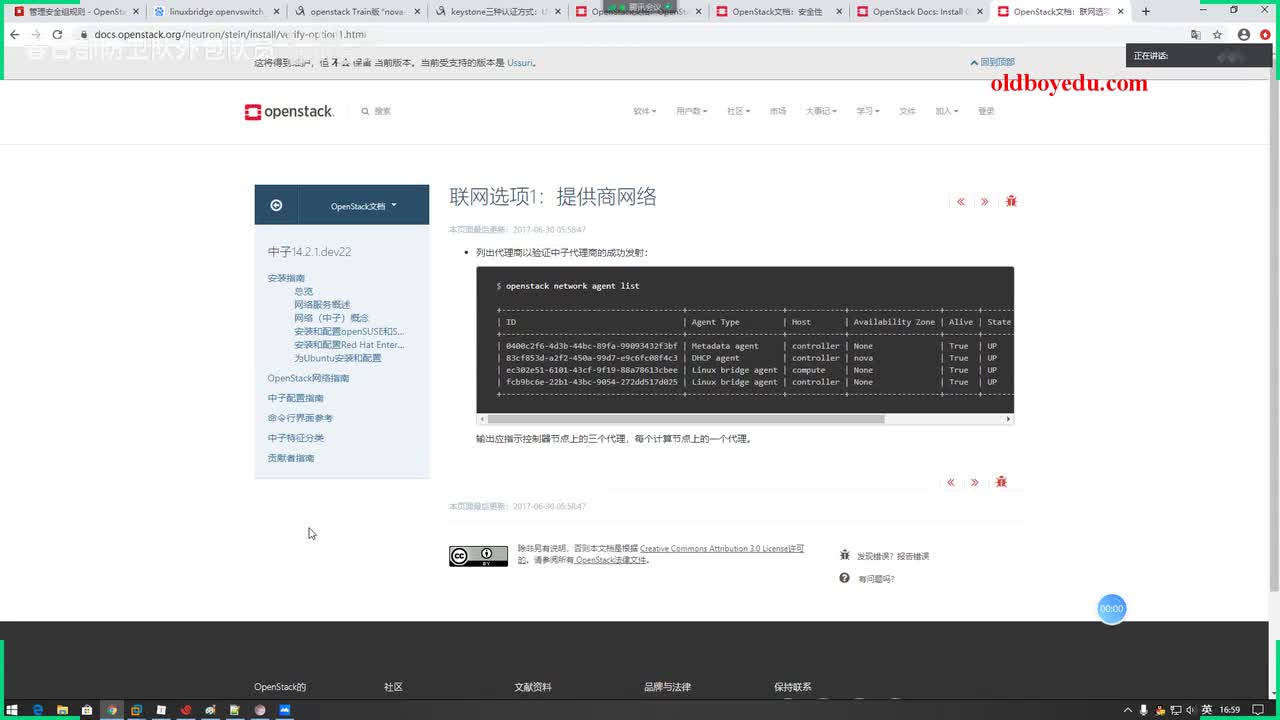Open File Explorer from the taskbar
Image resolution: width=1280 pixels, height=720 pixels.
coord(62,710)
